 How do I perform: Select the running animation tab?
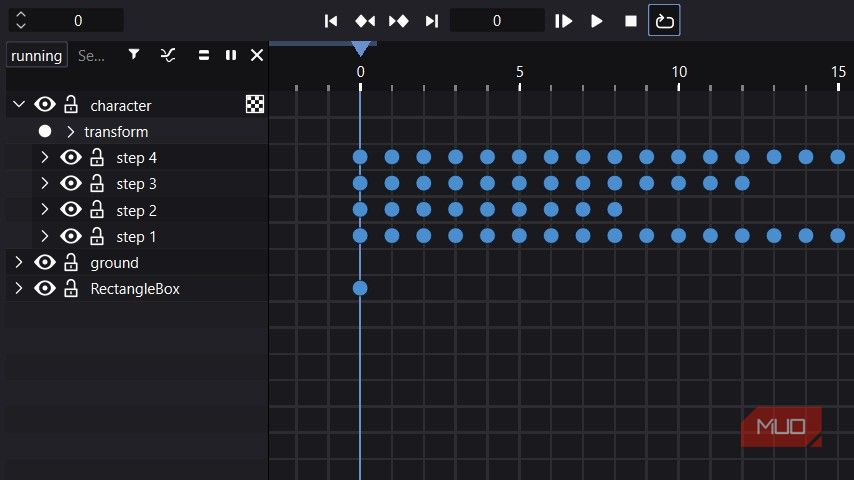[36, 55]
